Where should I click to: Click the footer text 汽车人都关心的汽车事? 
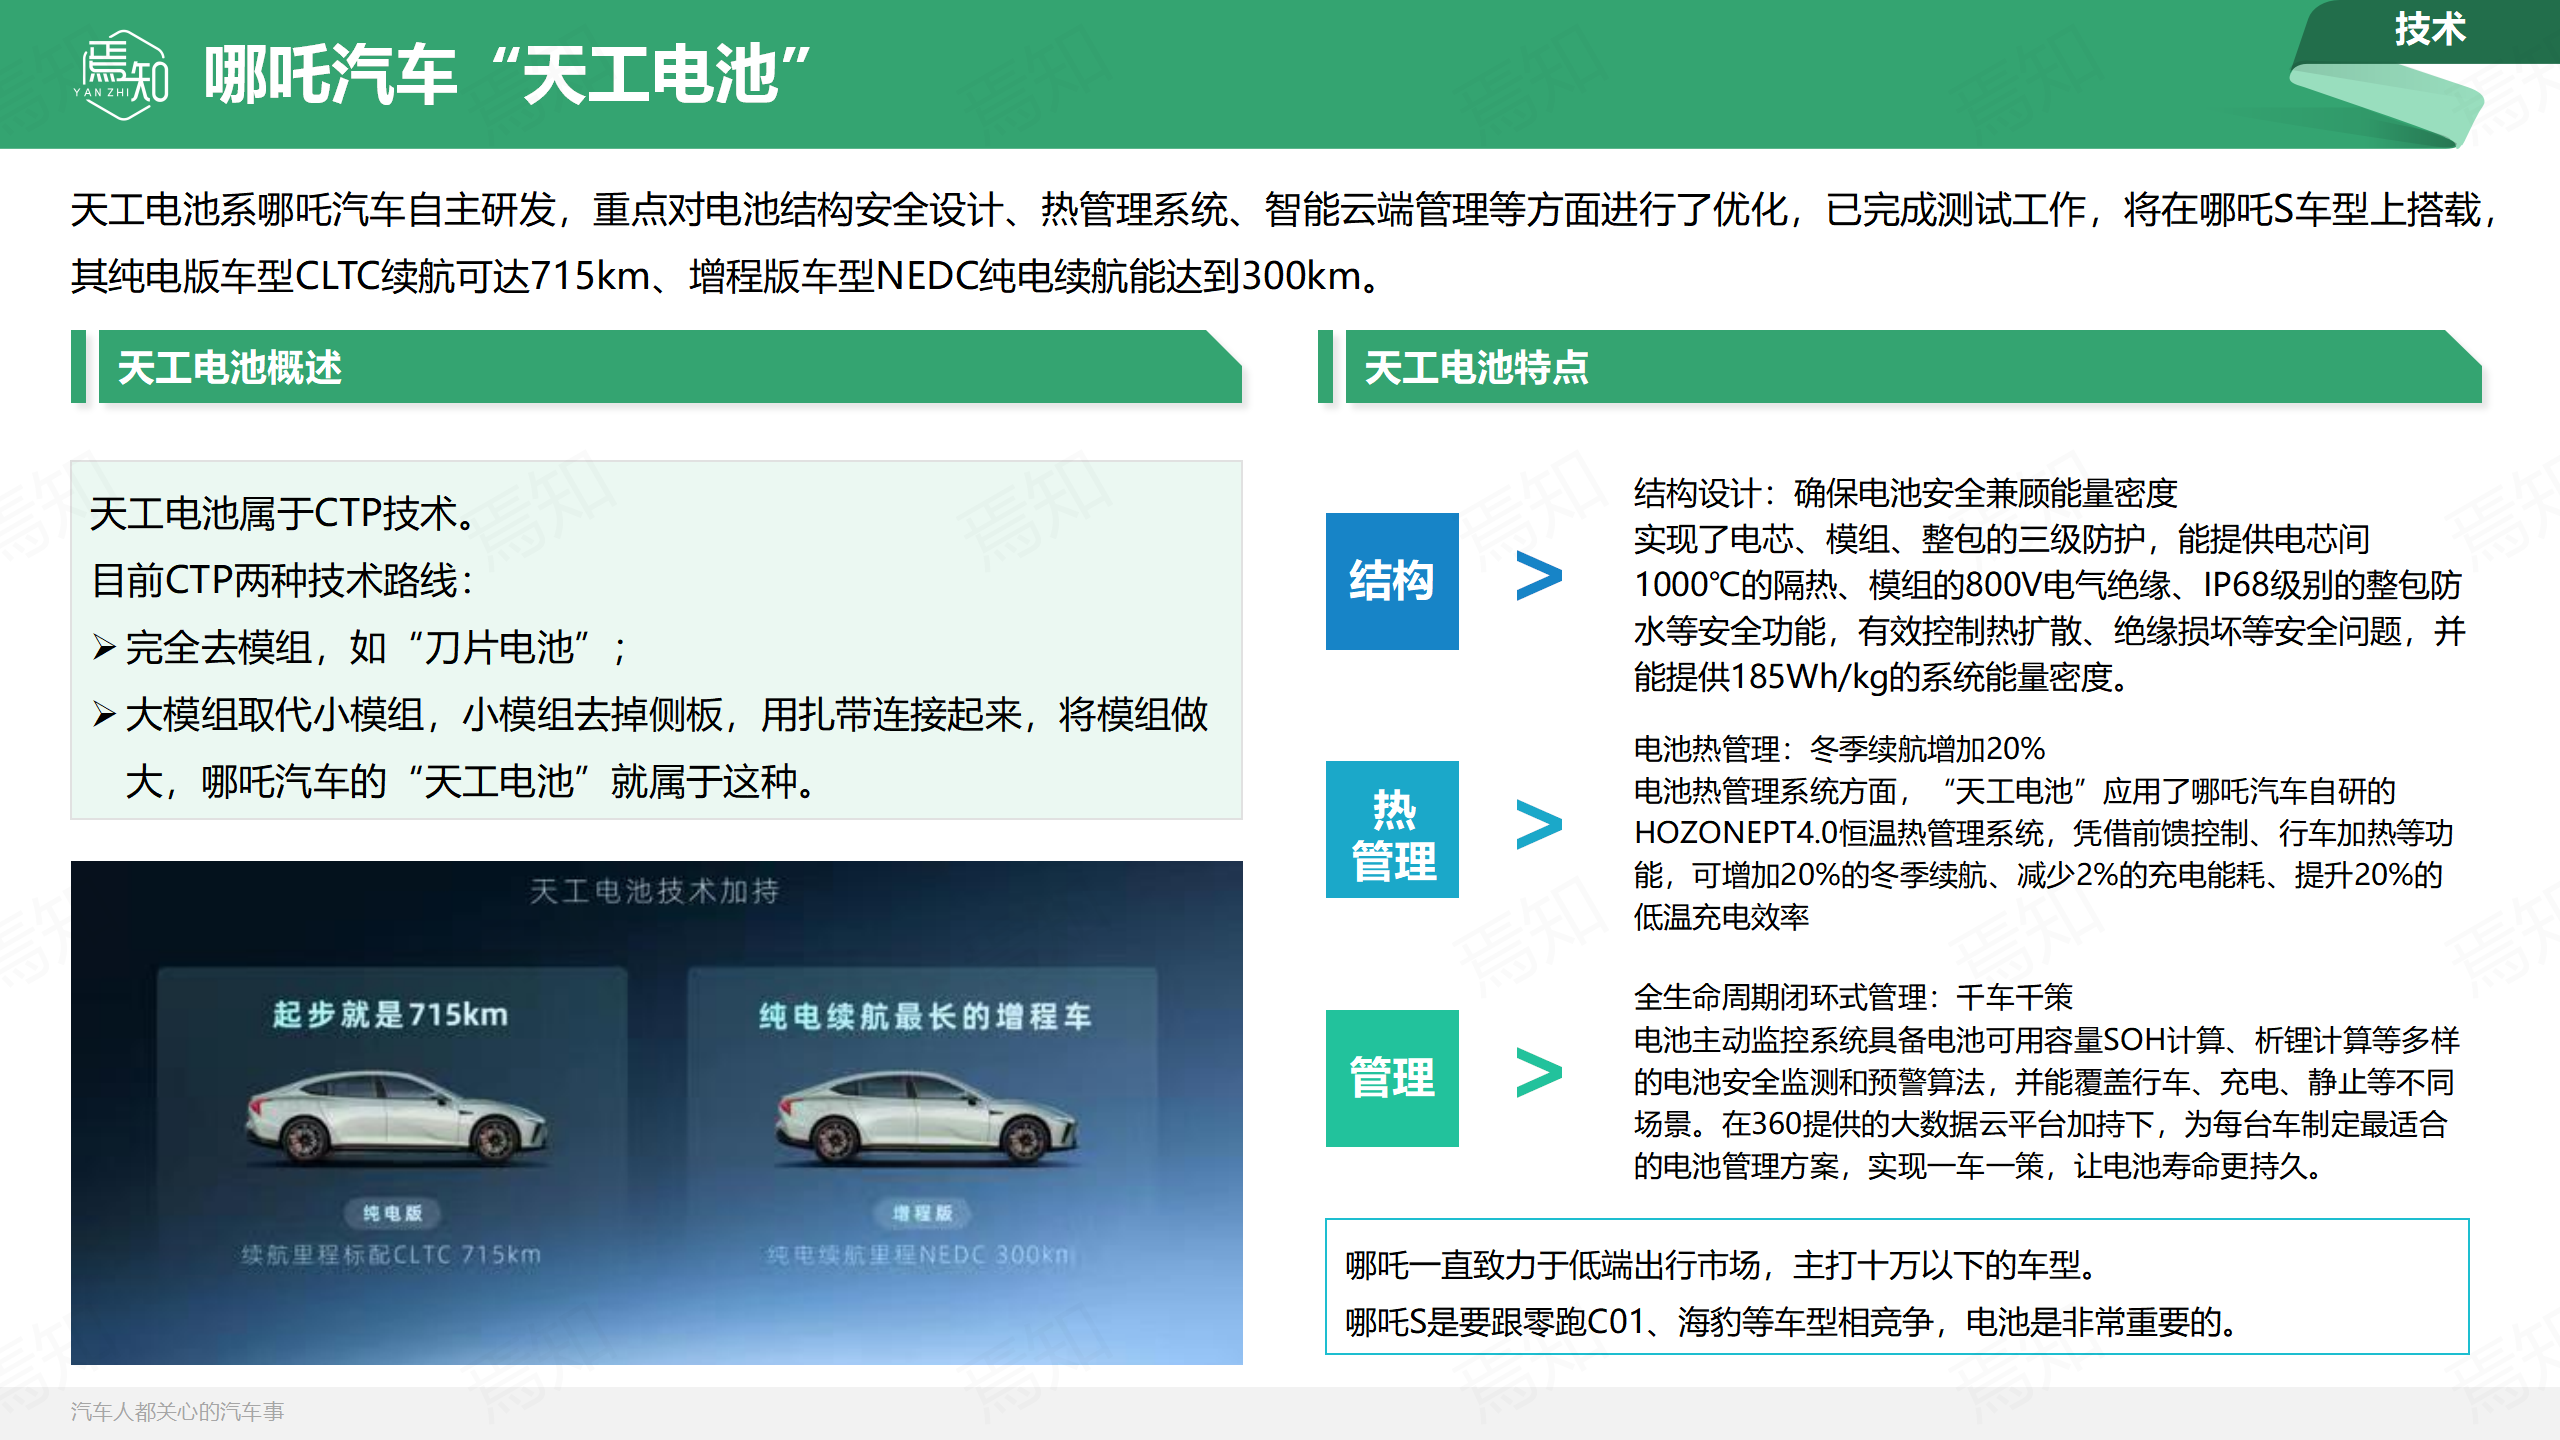point(178,1411)
